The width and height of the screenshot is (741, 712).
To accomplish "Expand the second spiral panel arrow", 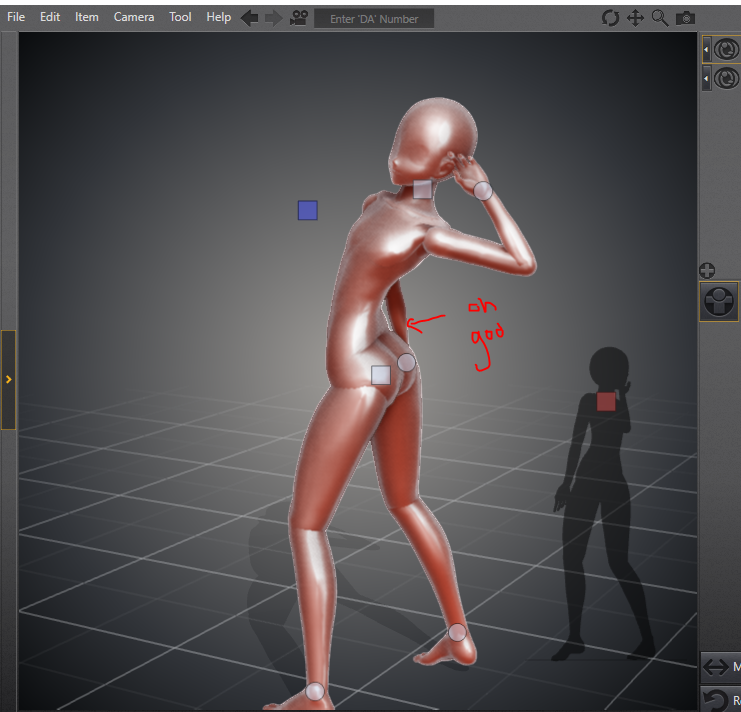I will [x=706, y=78].
